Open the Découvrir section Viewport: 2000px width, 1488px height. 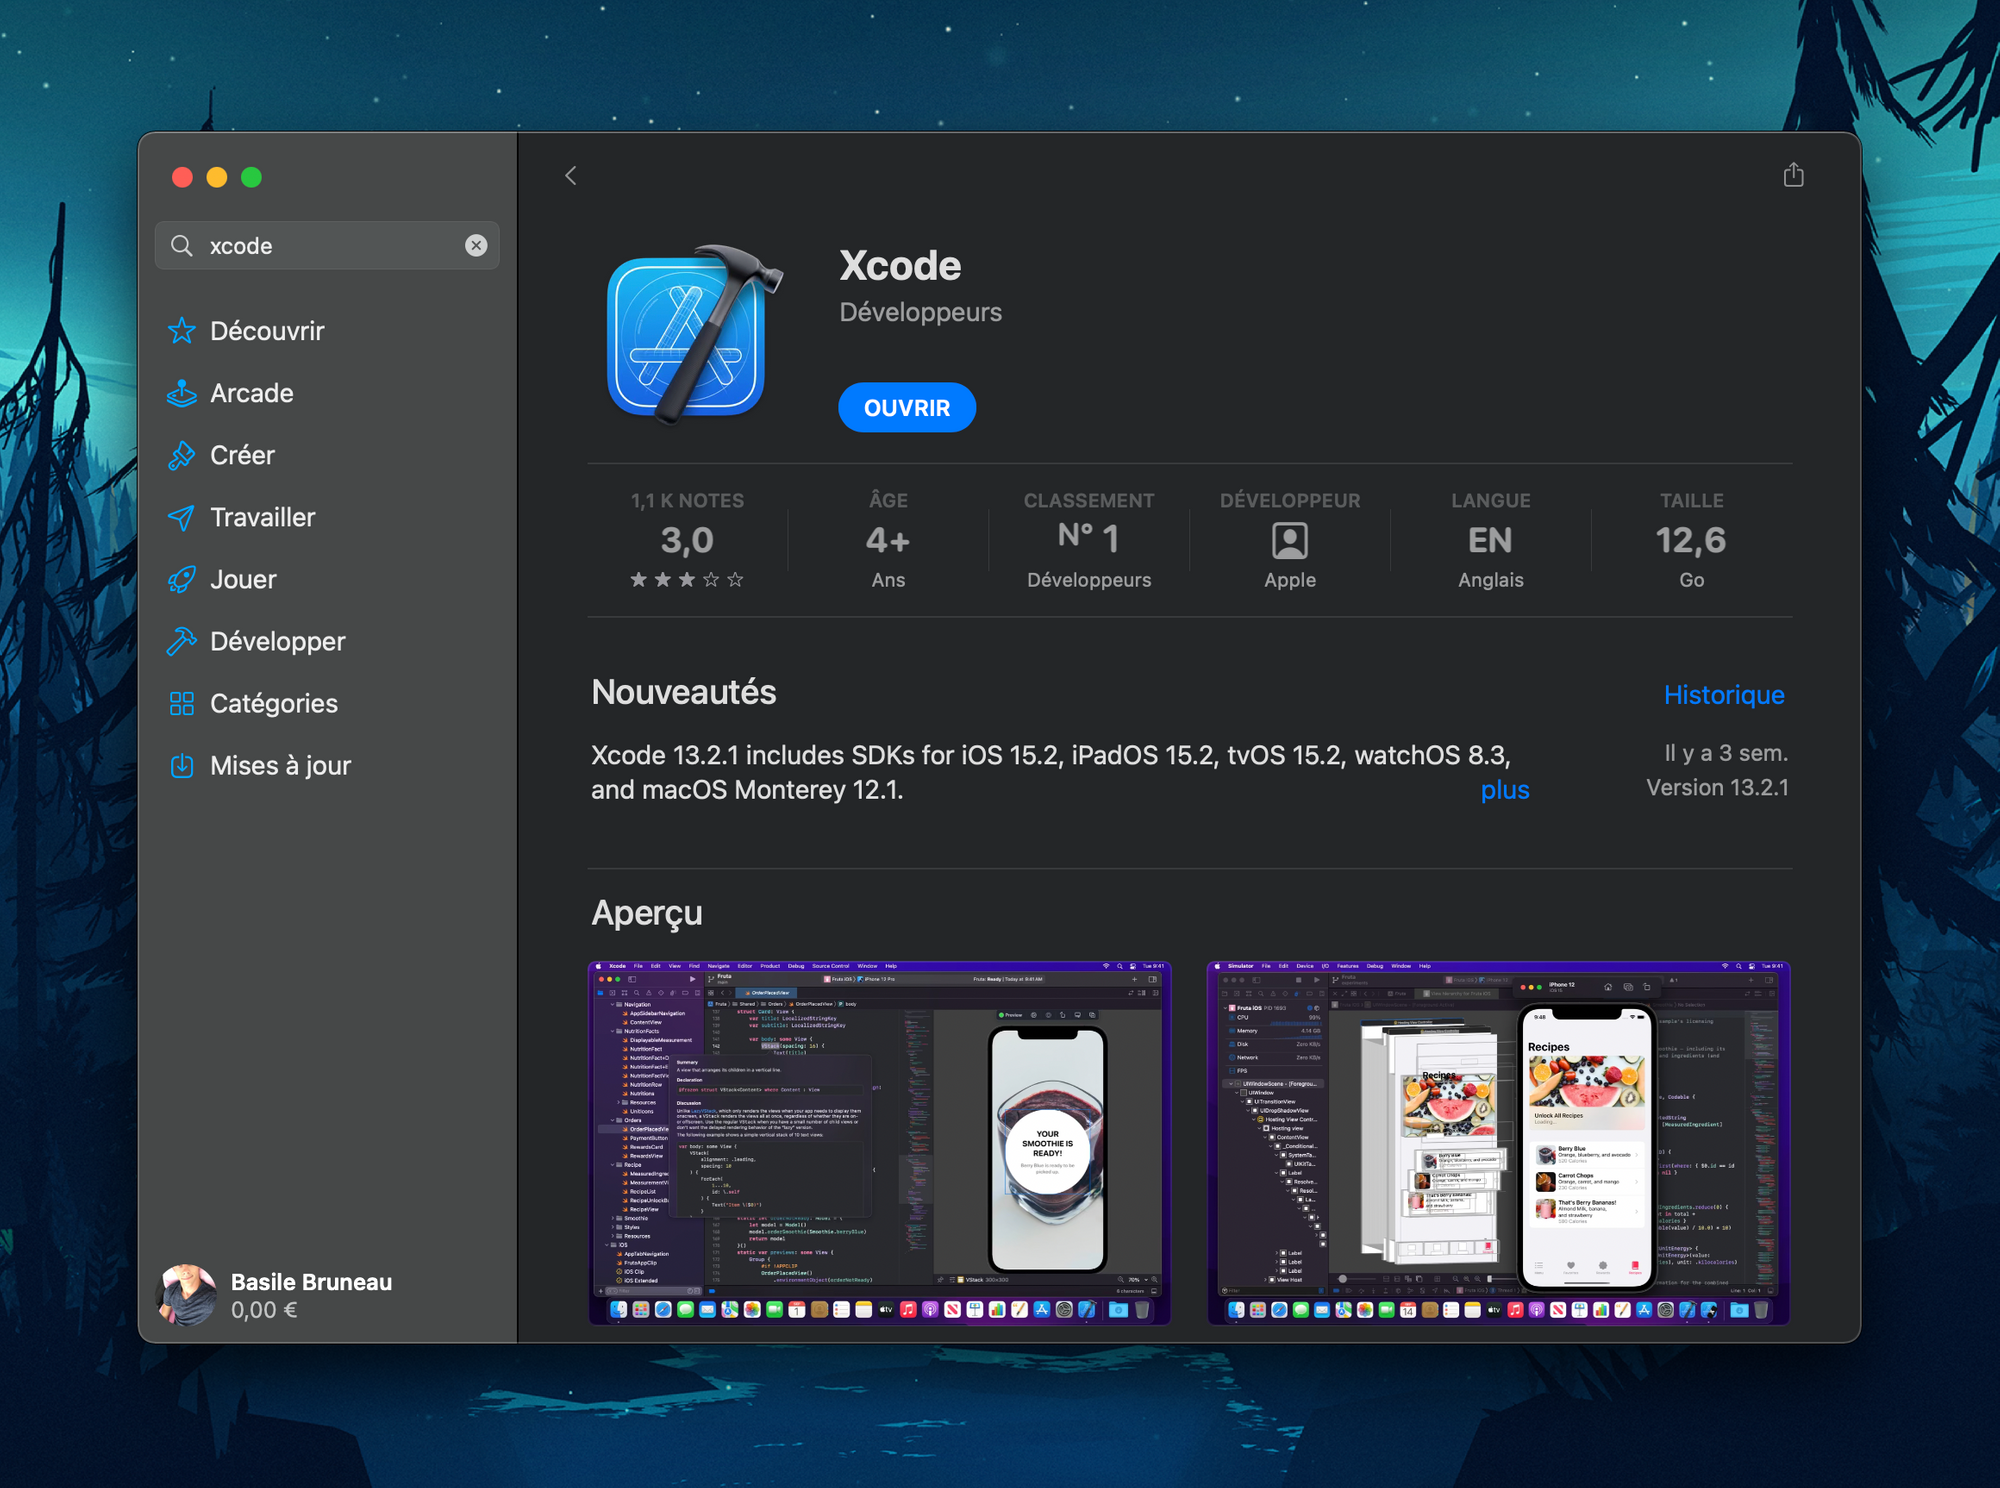point(267,331)
